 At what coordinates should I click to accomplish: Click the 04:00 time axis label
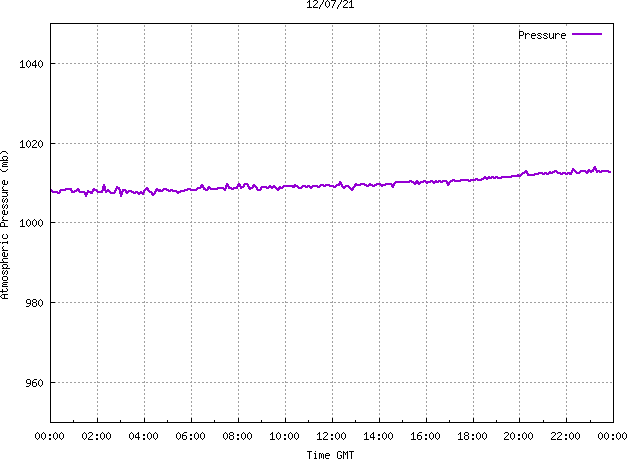click(x=144, y=436)
